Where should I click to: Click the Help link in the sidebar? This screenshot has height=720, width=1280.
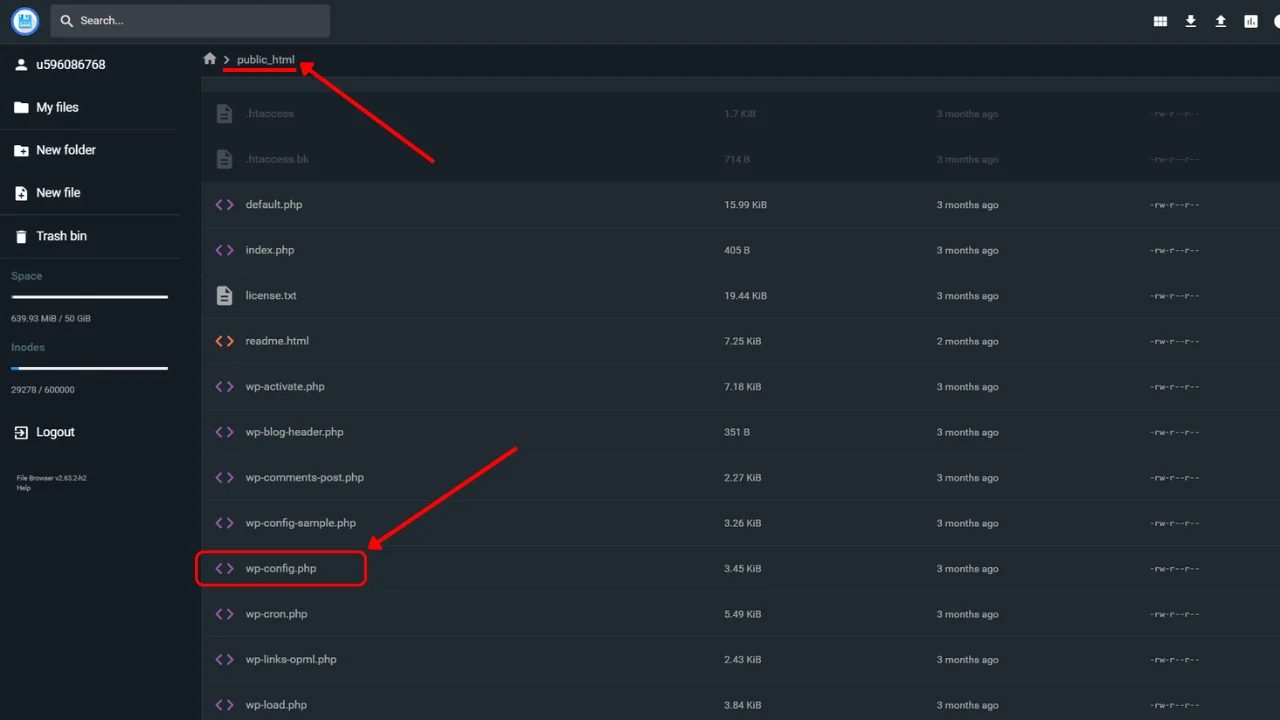[x=24, y=488]
